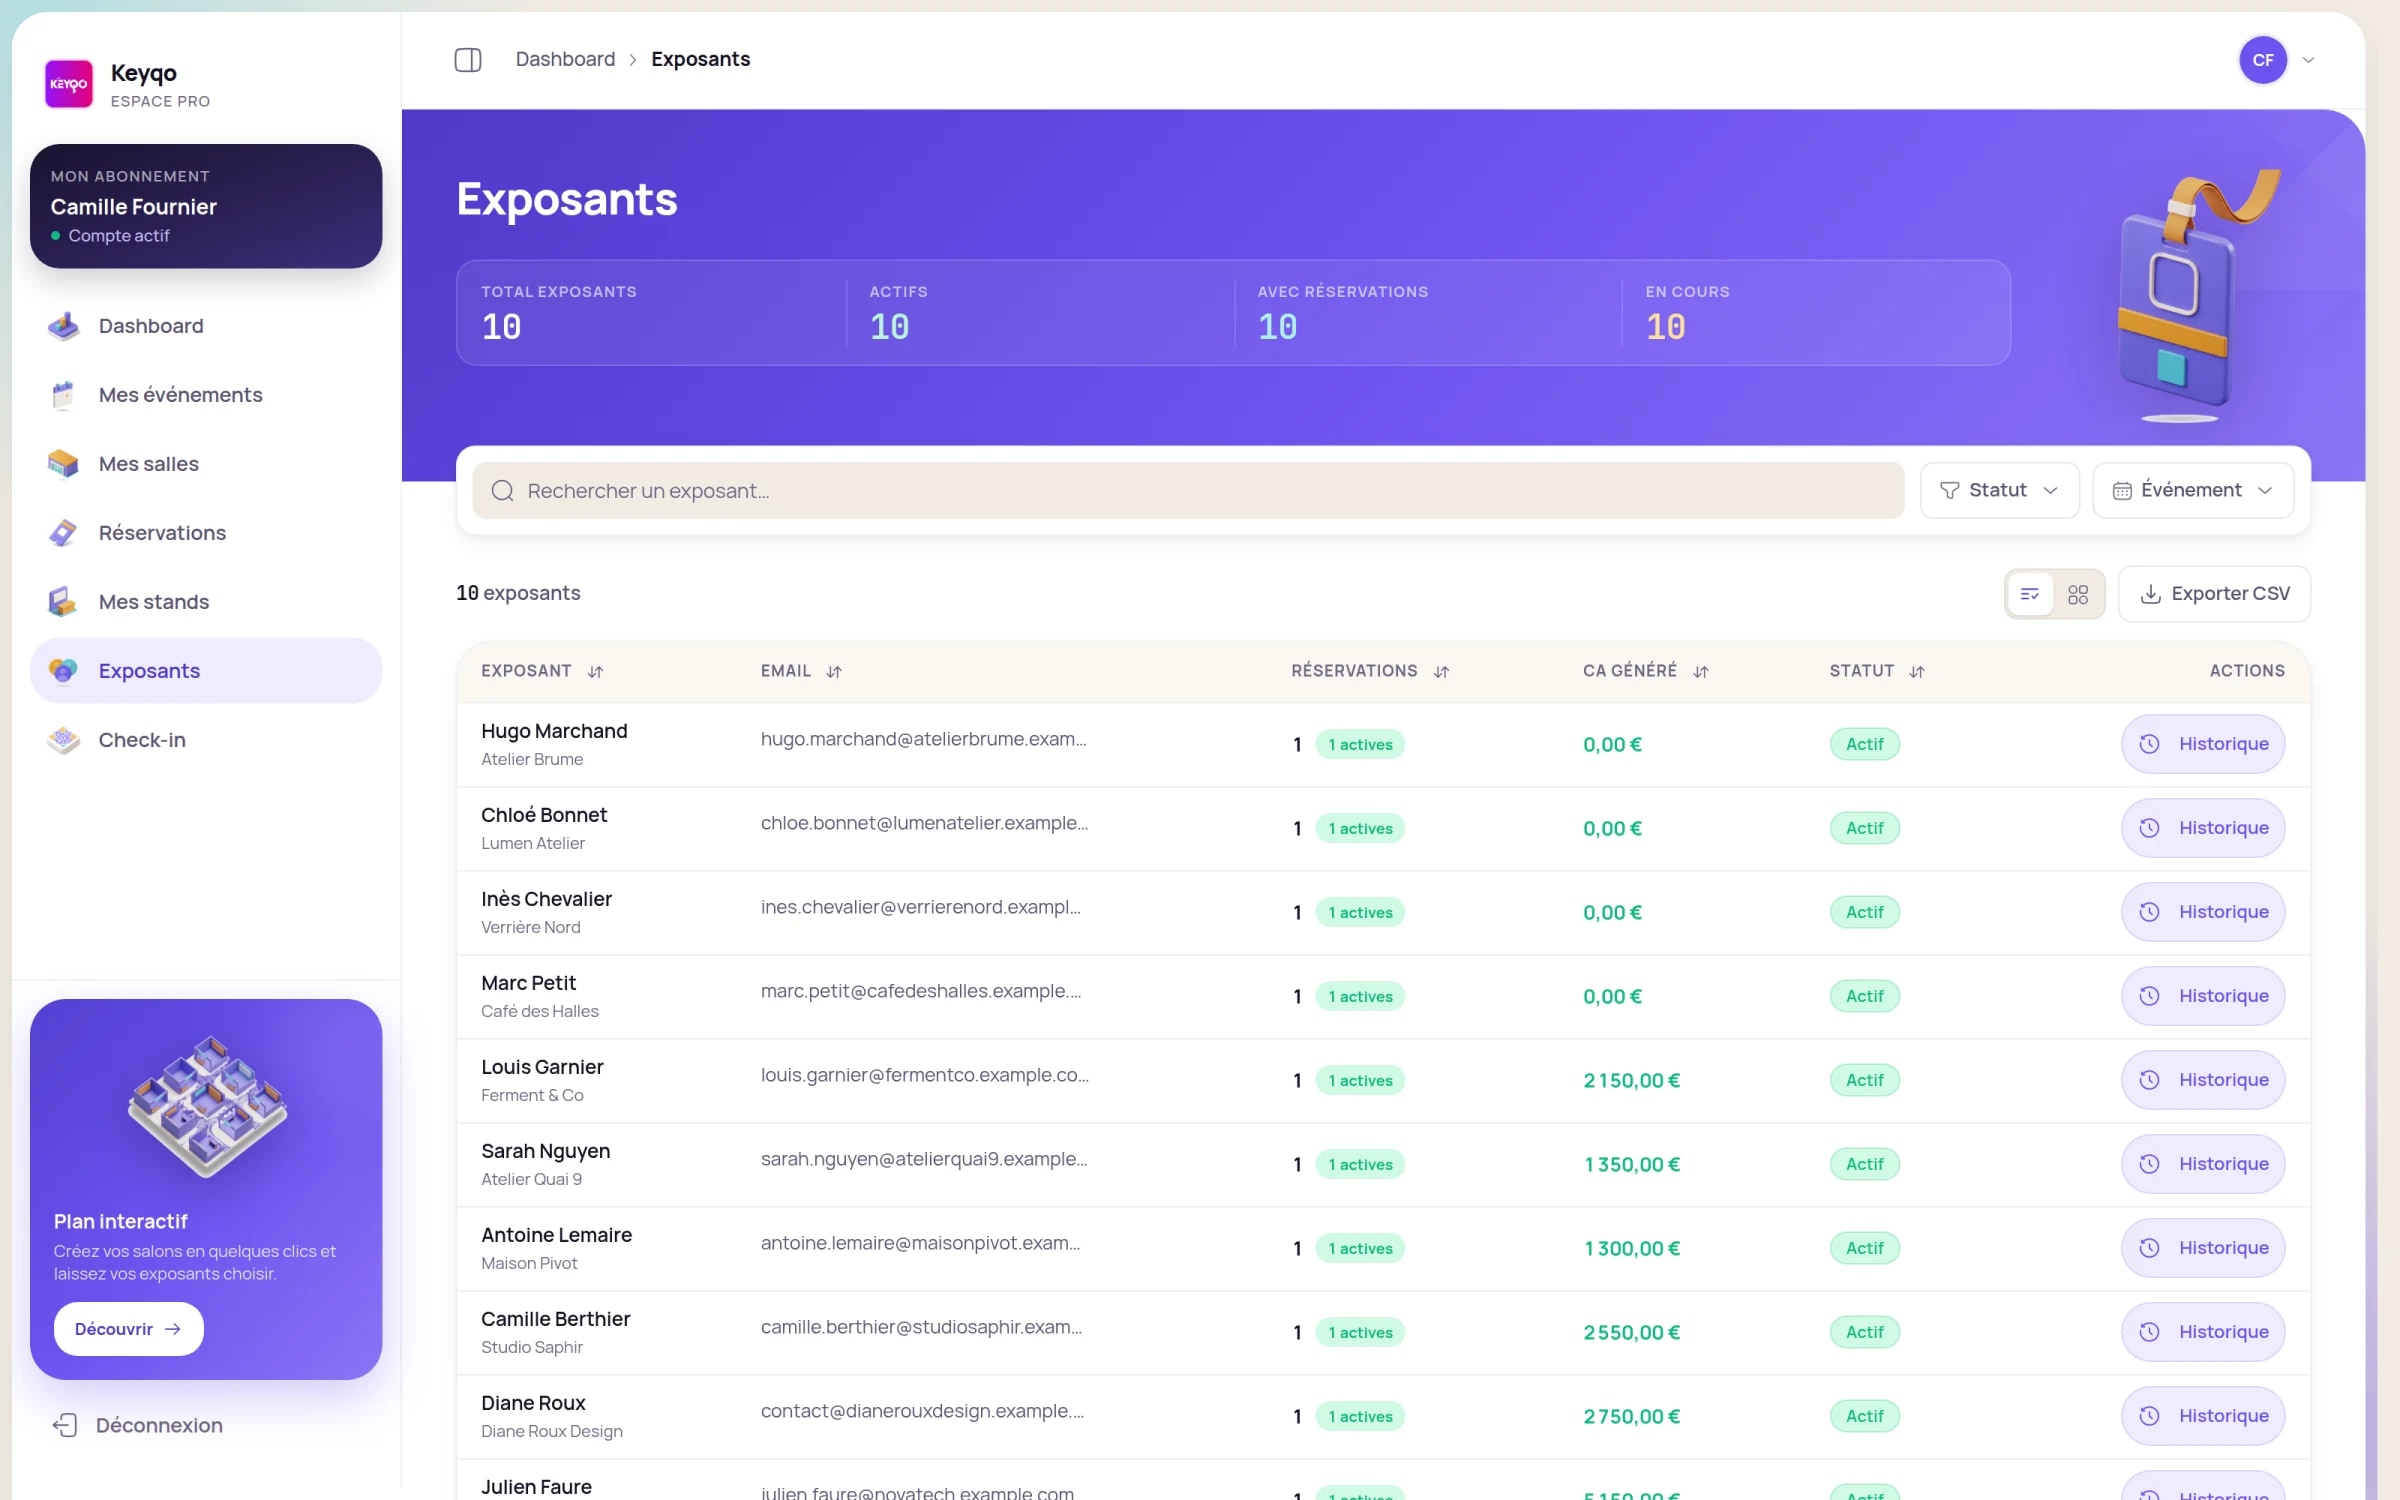Click the calendar icon in Événement filter
The height and width of the screenshot is (1500, 2400).
(2122, 491)
